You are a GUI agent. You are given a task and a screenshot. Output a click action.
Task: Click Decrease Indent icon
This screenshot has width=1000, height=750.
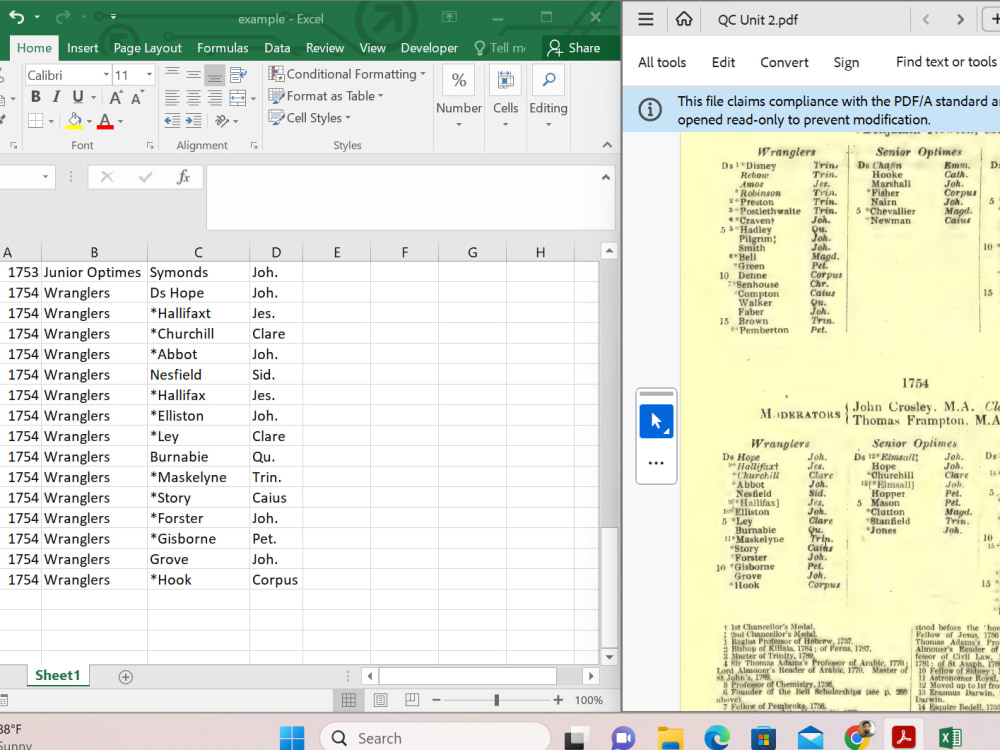click(x=172, y=121)
